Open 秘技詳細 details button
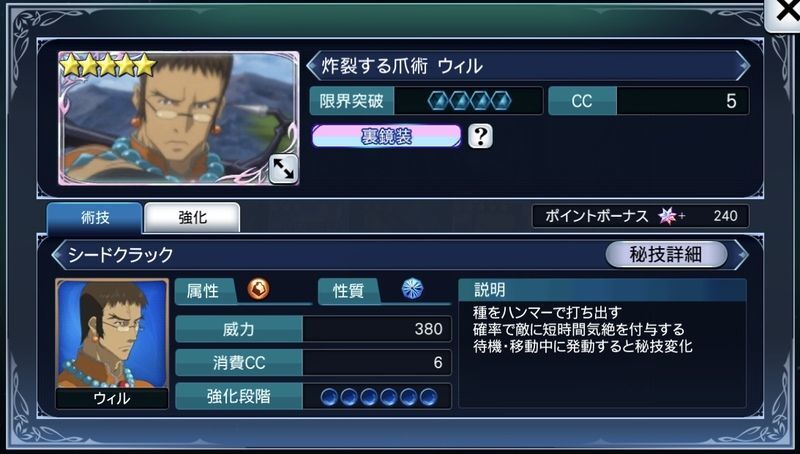This screenshot has width=800, height=454. tap(666, 254)
